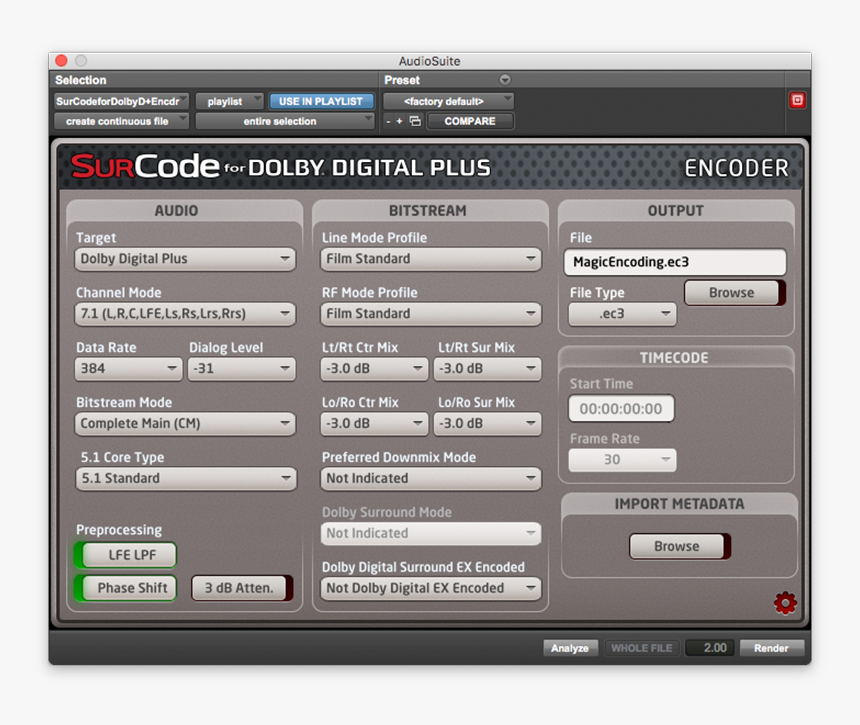Open the Dolby Surround Mode dropdown
This screenshot has width=860, height=725.
431,533
